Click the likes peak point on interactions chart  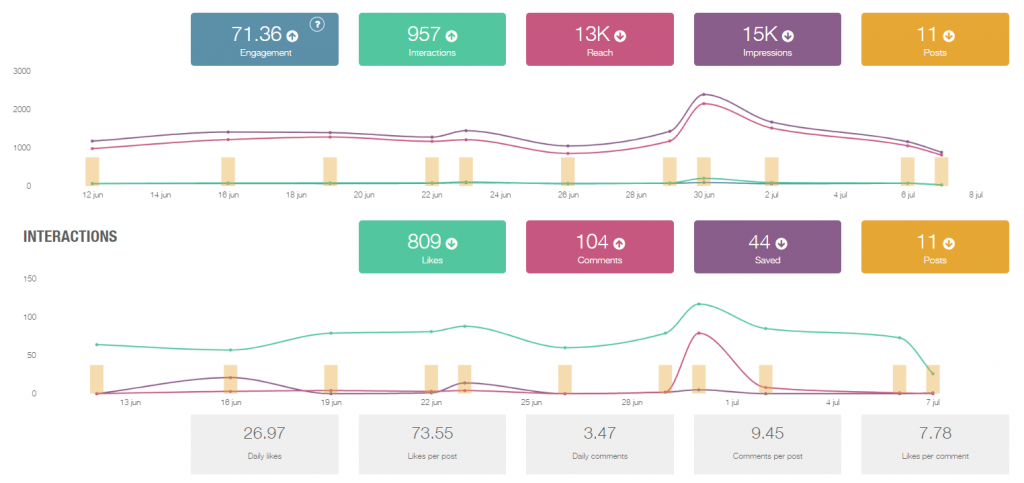coord(699,304)
